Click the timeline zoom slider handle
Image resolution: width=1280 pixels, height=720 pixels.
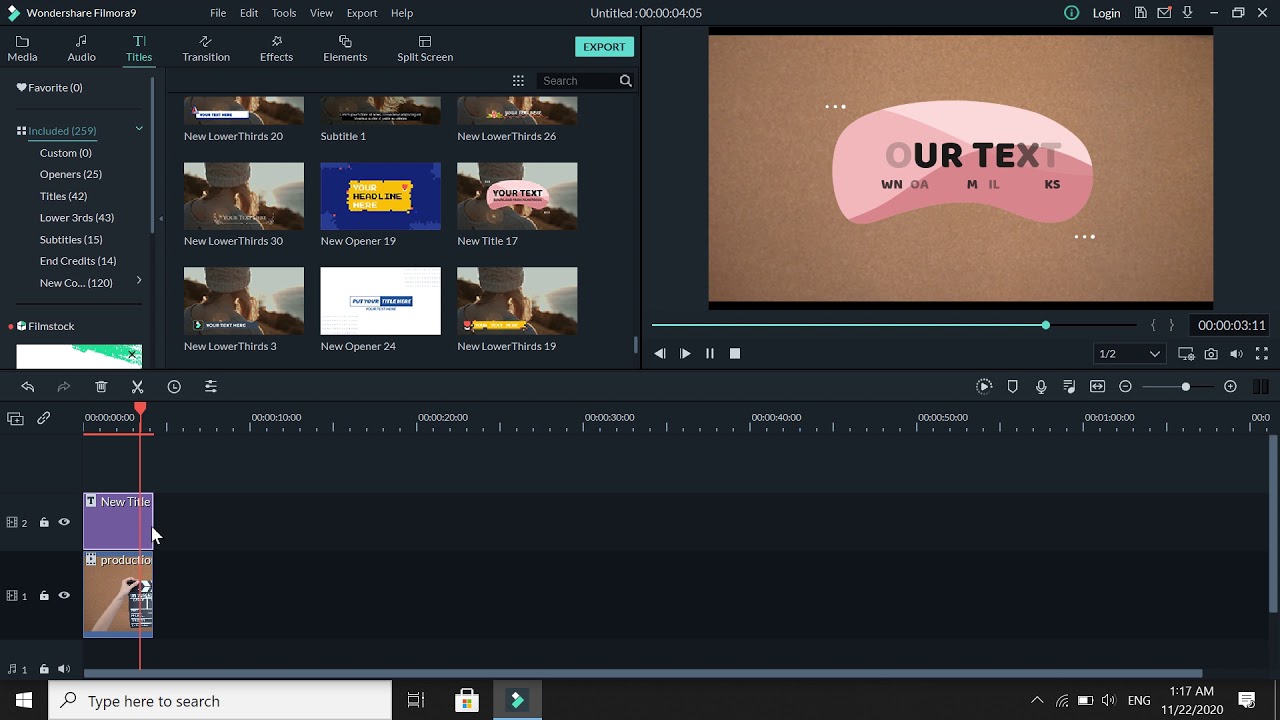click(x=1186, y=387)
